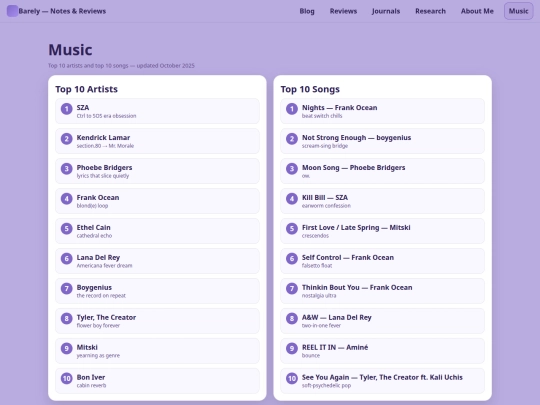Viewport: 540px width, 405px height.
Task: Select the Phoebe Bridgers artist name
Action: 104,168
